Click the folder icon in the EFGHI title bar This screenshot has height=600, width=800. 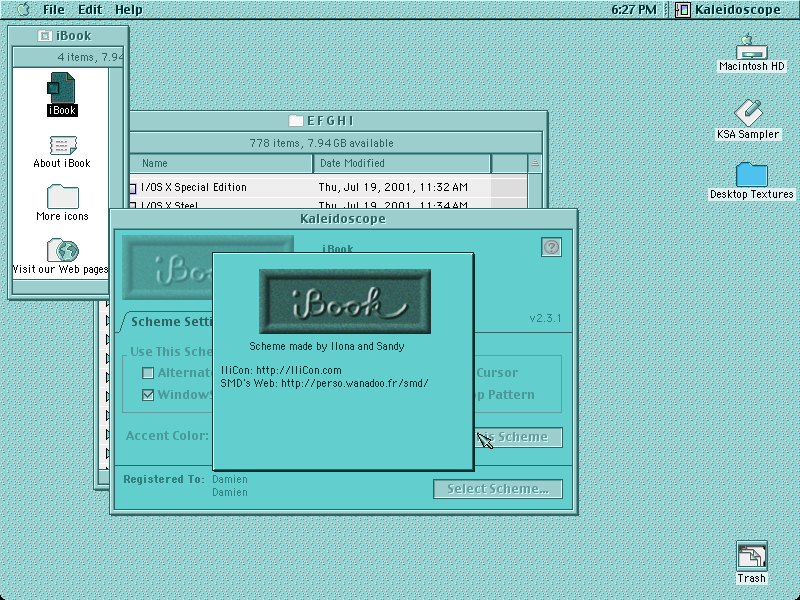tap(295, 120)
